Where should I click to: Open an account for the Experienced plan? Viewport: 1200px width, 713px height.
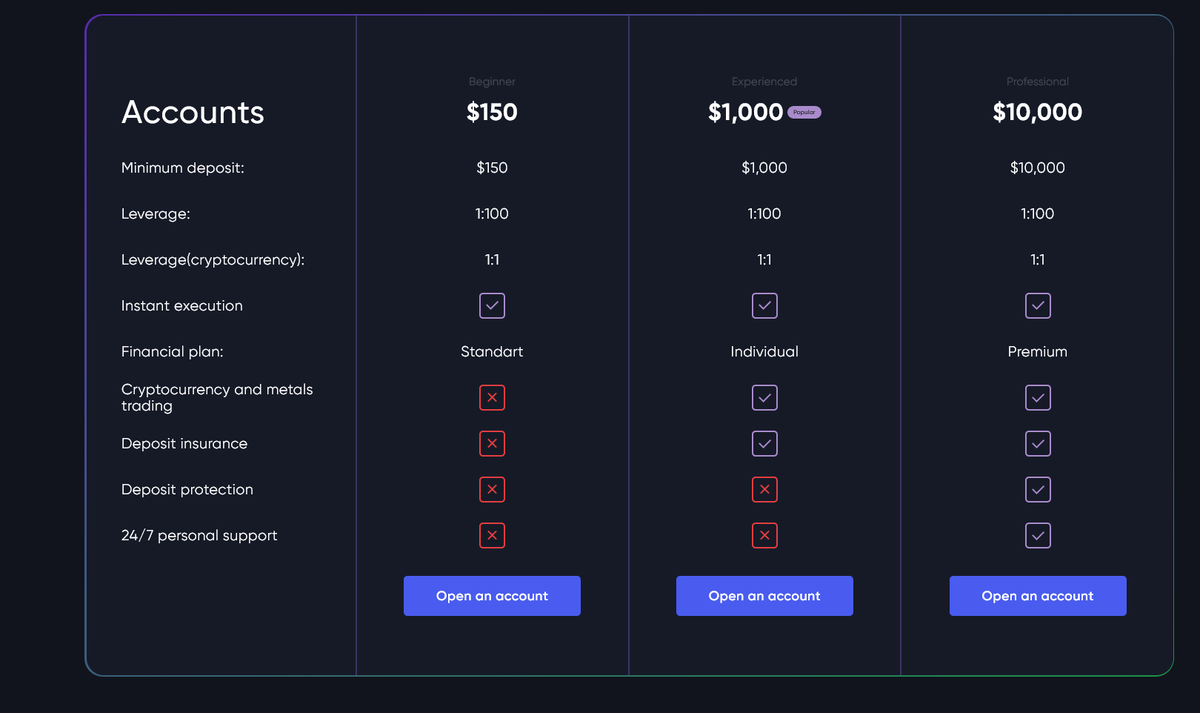pyautogui.click(x=765, y=595)
